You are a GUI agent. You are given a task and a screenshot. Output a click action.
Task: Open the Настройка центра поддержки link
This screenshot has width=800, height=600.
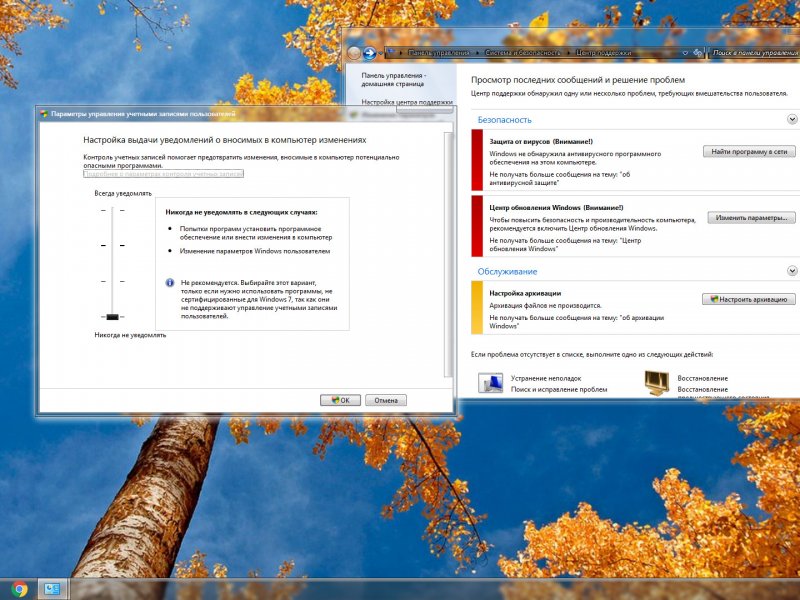pos(407,102)
